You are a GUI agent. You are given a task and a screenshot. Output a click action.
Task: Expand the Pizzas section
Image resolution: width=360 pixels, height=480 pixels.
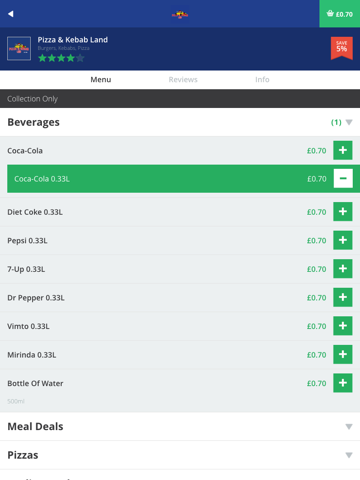(349, 455)
